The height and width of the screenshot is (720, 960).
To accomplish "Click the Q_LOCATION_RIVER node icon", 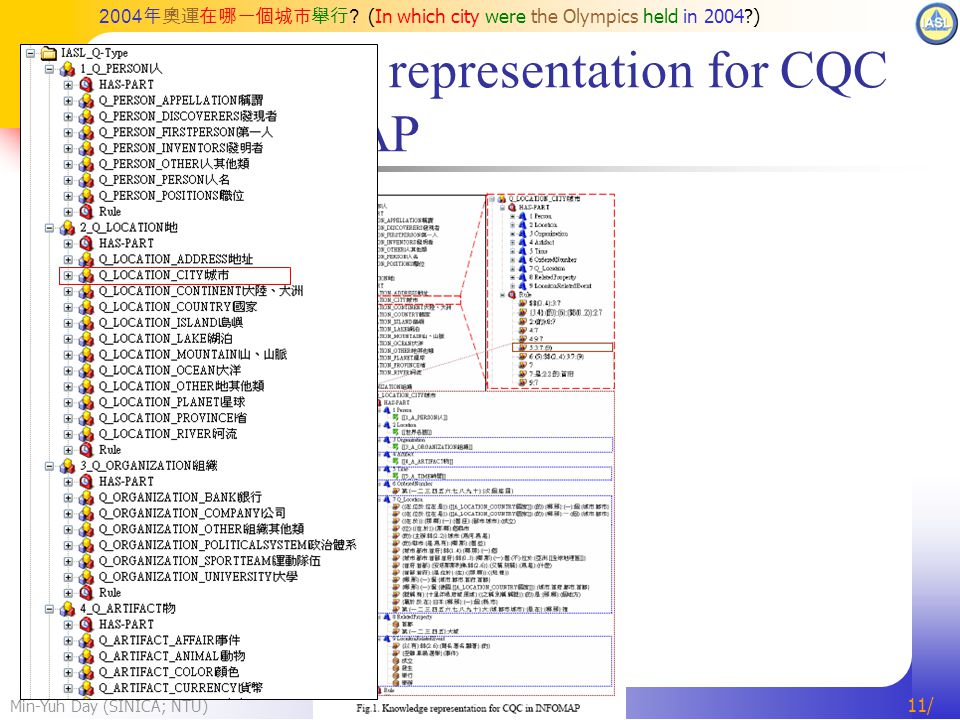I will (x=86, y=434).
